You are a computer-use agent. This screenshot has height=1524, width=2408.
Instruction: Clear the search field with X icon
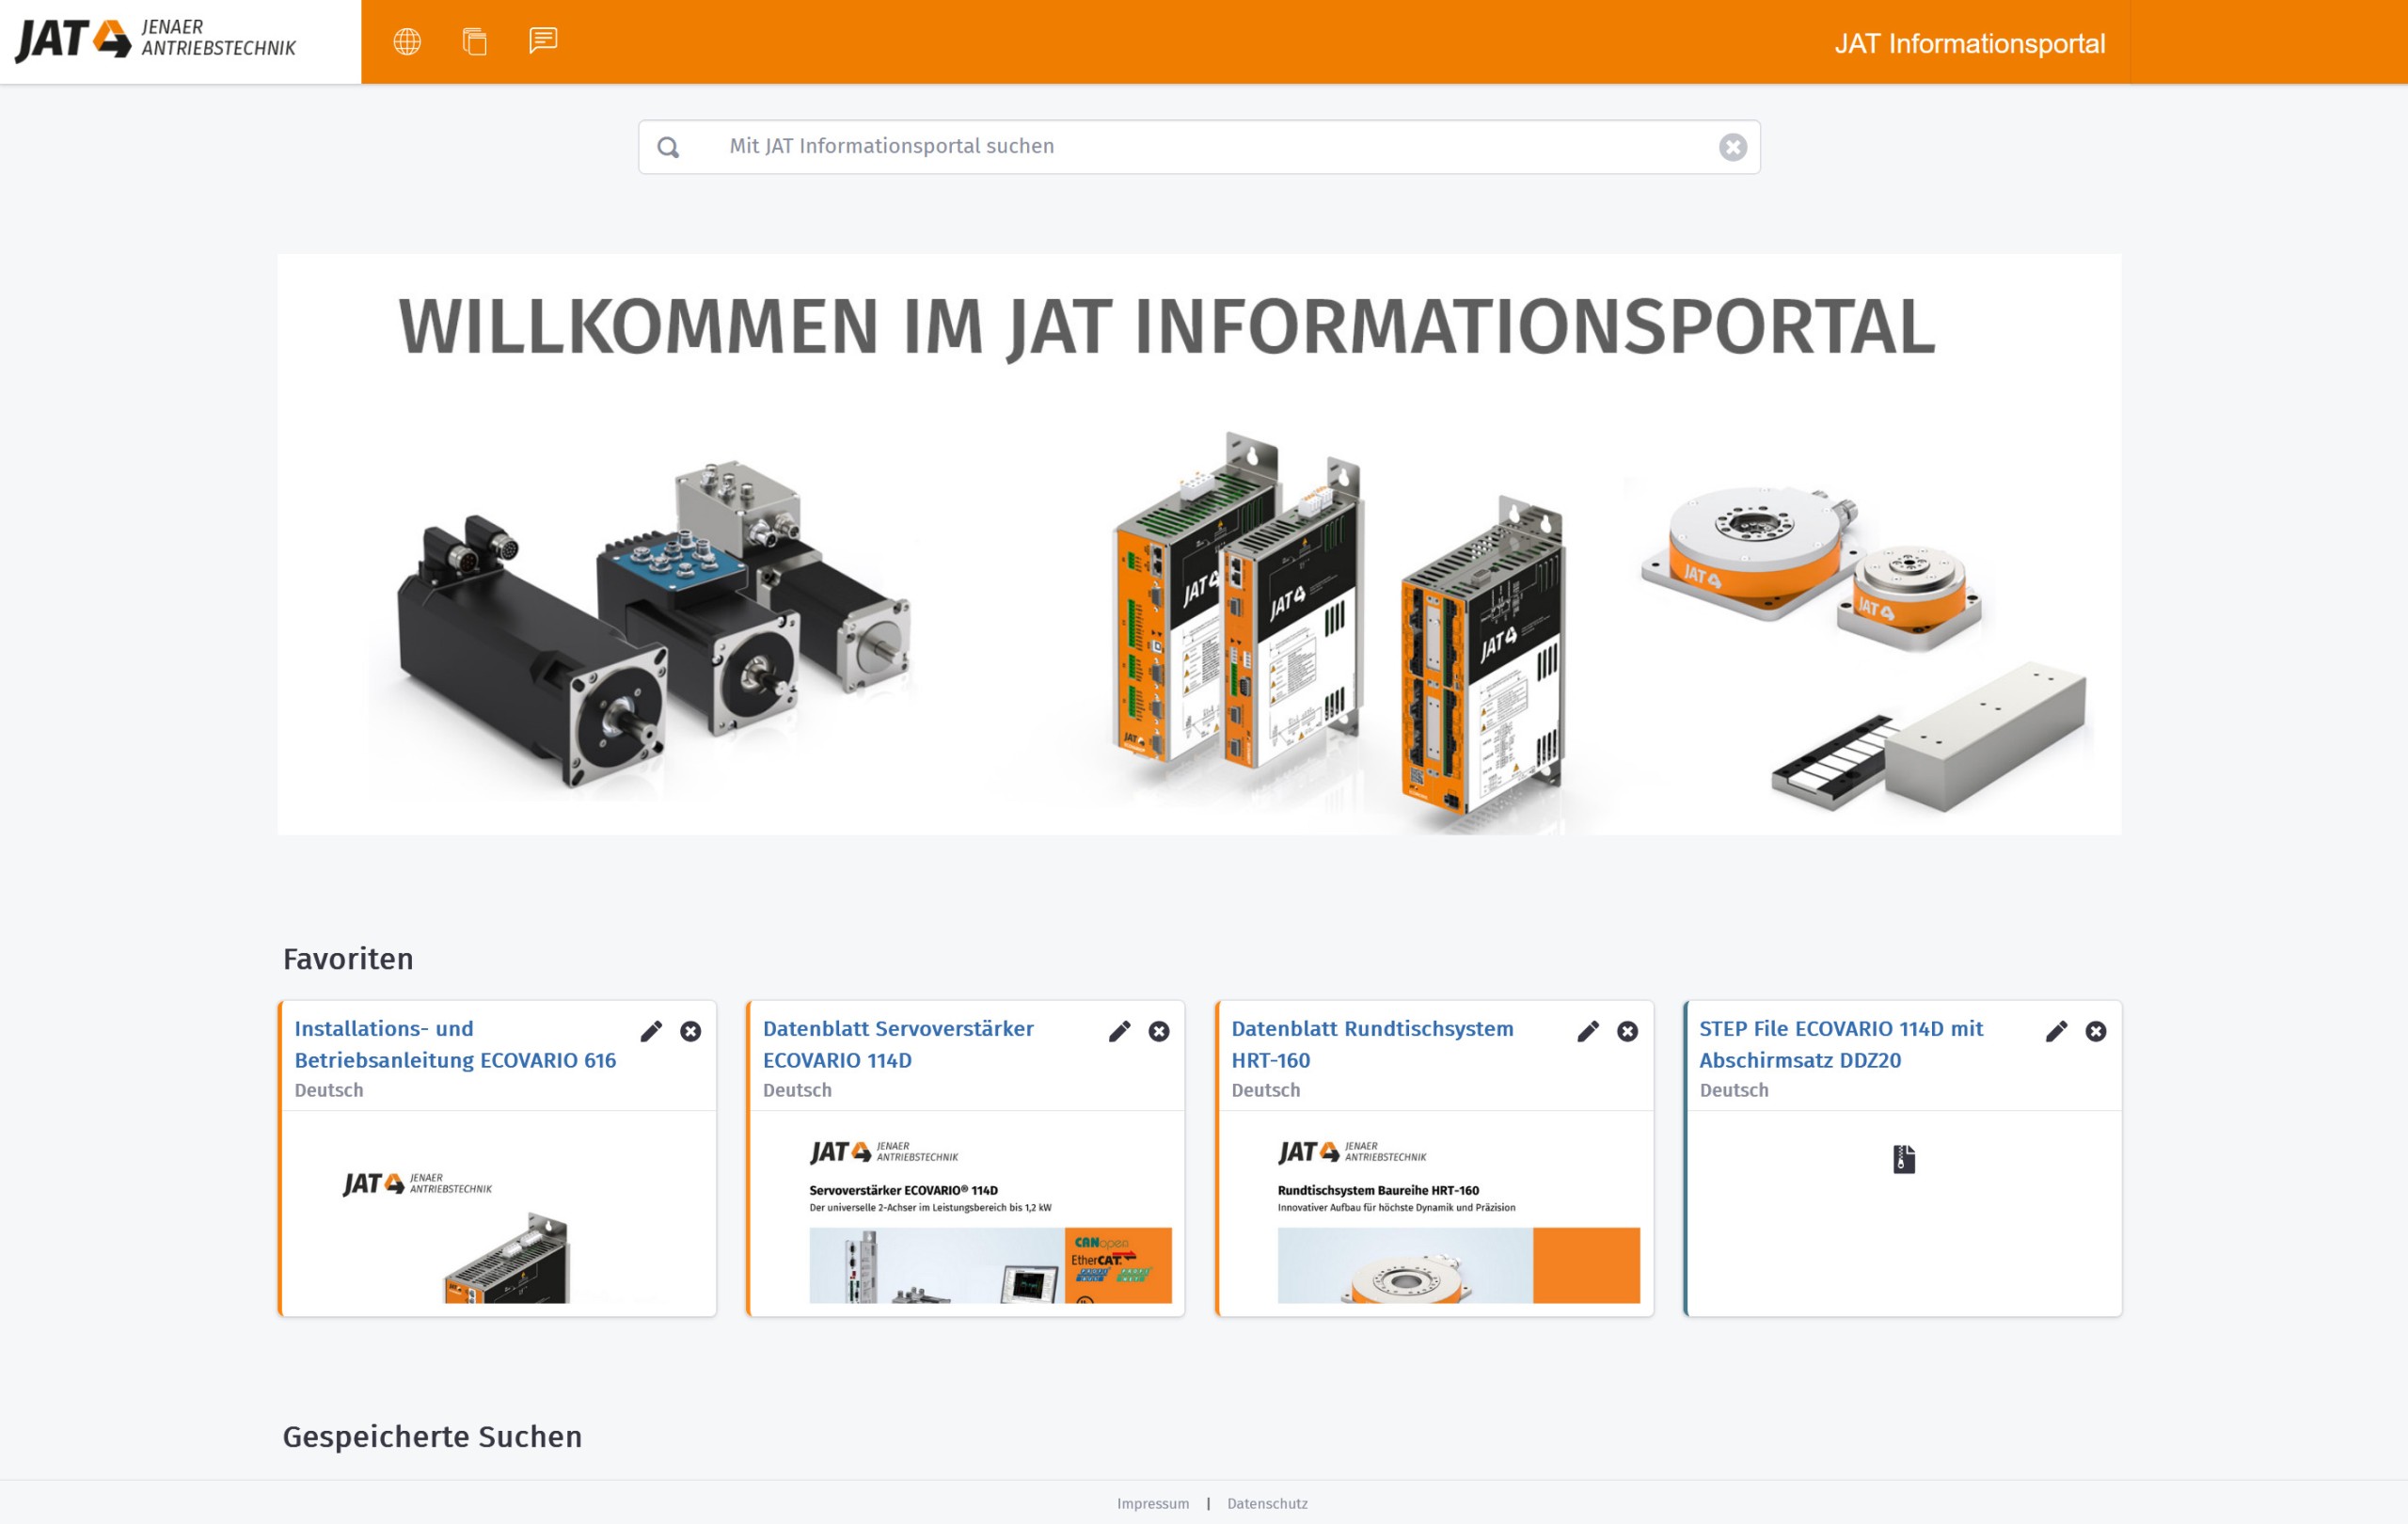coord(1732,147)
